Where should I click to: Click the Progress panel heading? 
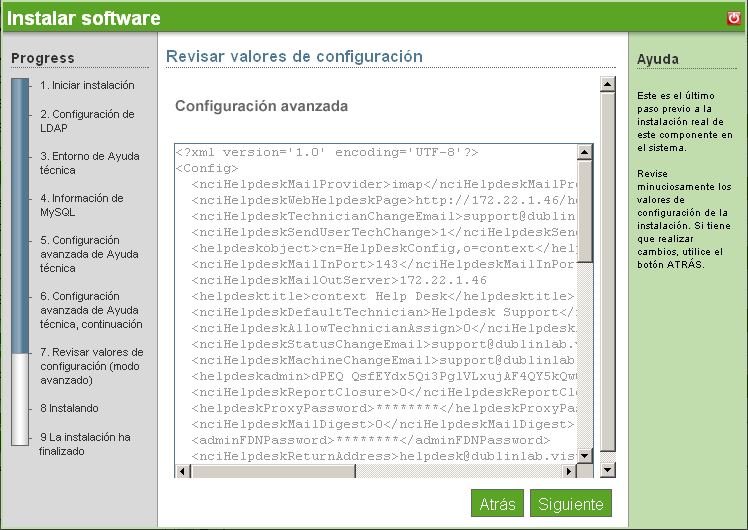click(43, 58)
